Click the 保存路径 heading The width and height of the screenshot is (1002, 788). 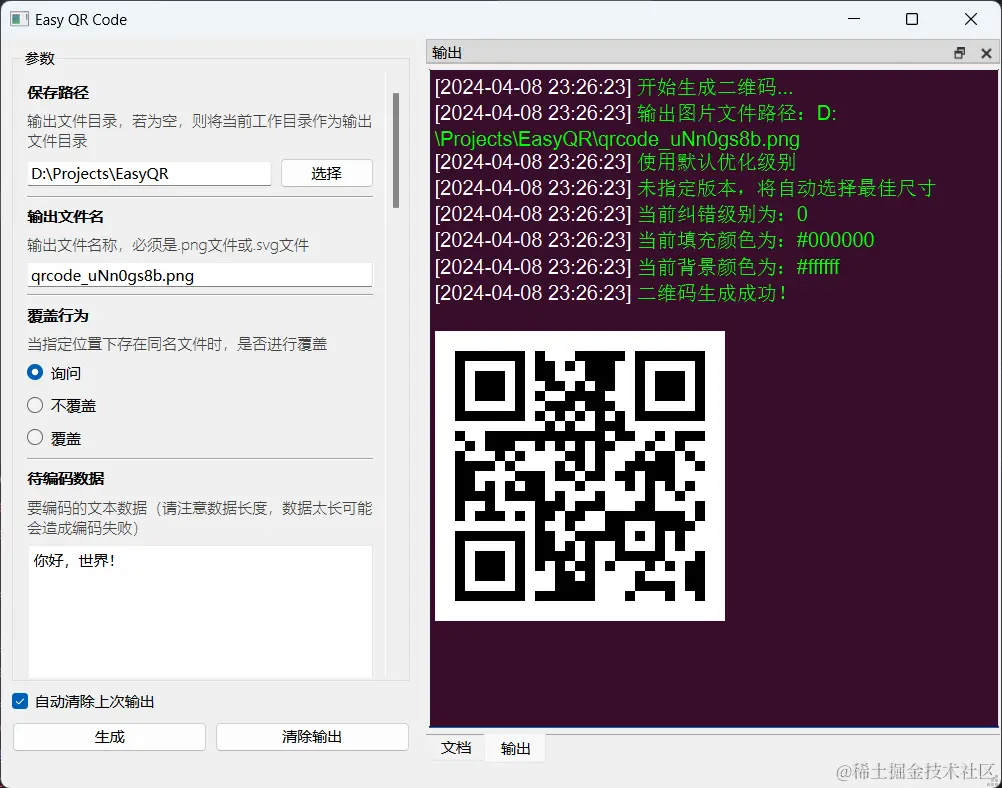pyautogui.click(x=58, y=93)
